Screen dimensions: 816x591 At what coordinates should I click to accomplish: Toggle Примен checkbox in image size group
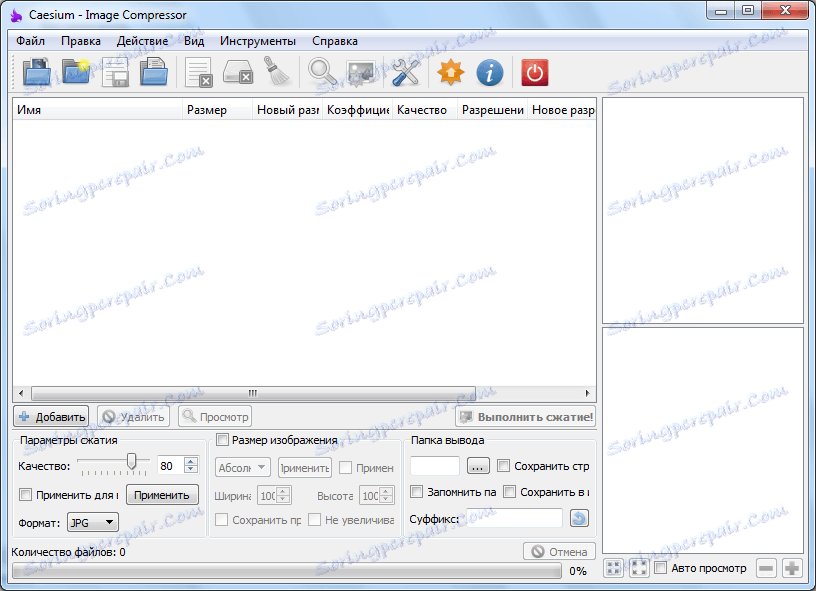point(345,468)
